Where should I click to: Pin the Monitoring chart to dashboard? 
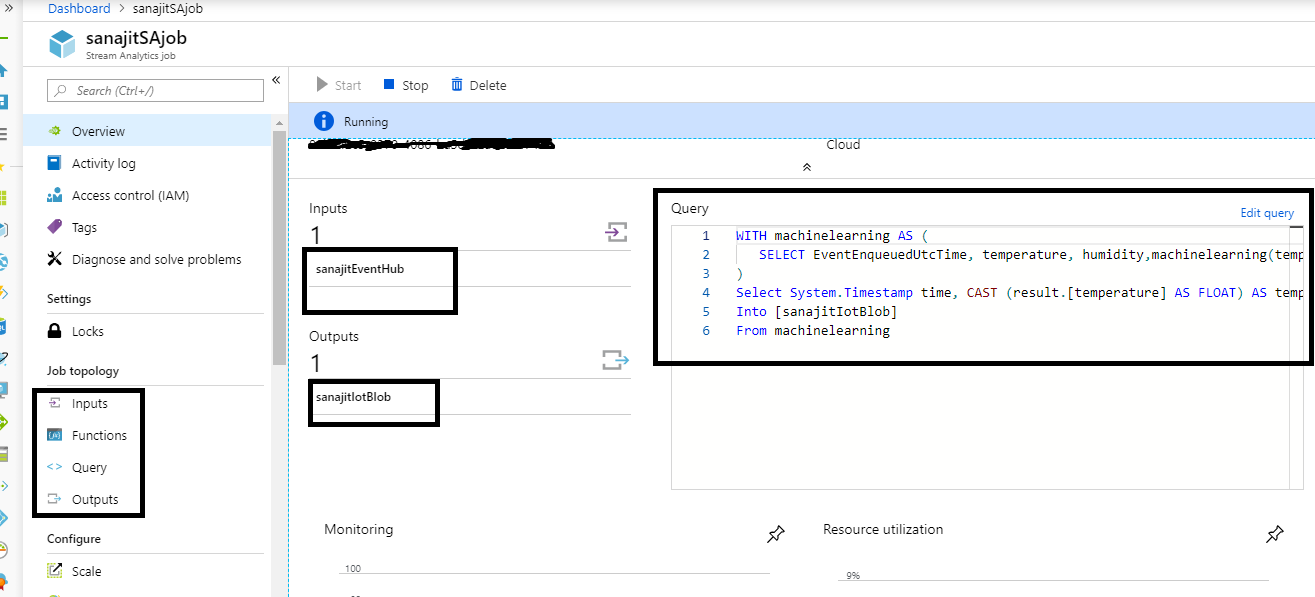[x=775, y=534]
